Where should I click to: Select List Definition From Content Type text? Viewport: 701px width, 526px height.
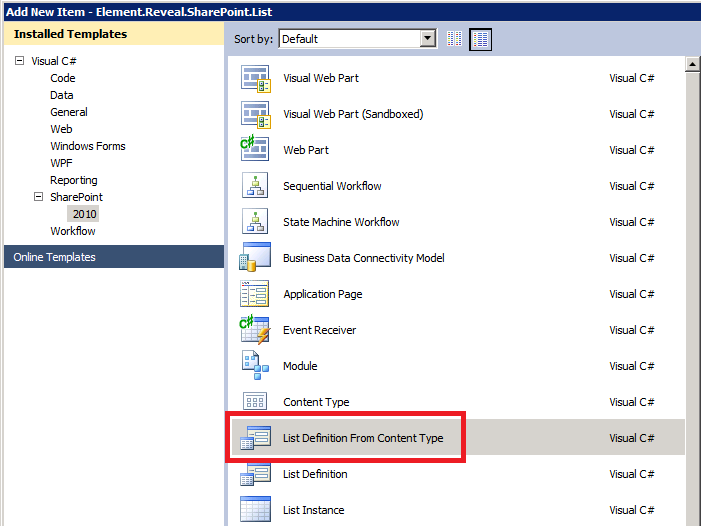(x=363, y=438)
